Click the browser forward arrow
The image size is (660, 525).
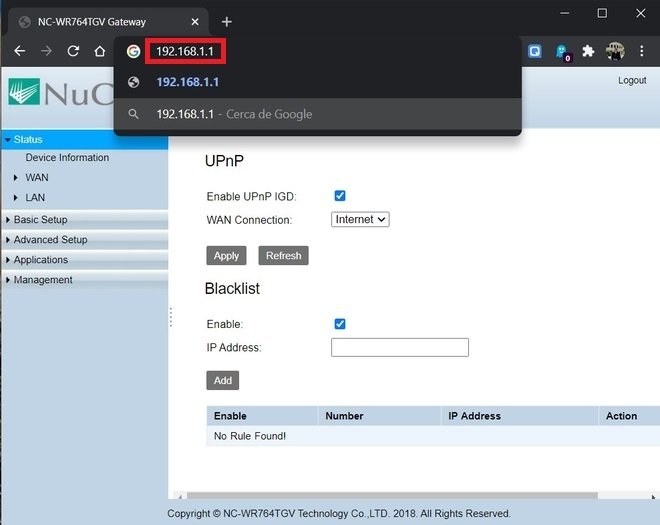[46, 51]
